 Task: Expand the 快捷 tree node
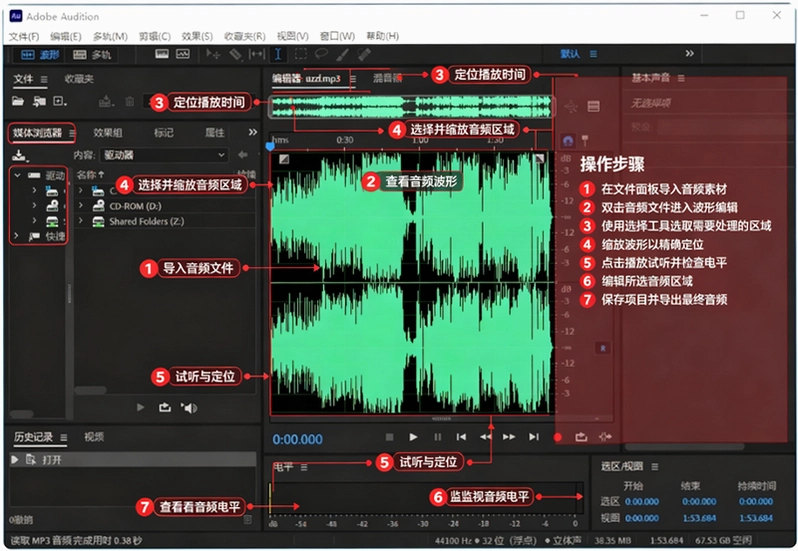click(x=16, y=236)
